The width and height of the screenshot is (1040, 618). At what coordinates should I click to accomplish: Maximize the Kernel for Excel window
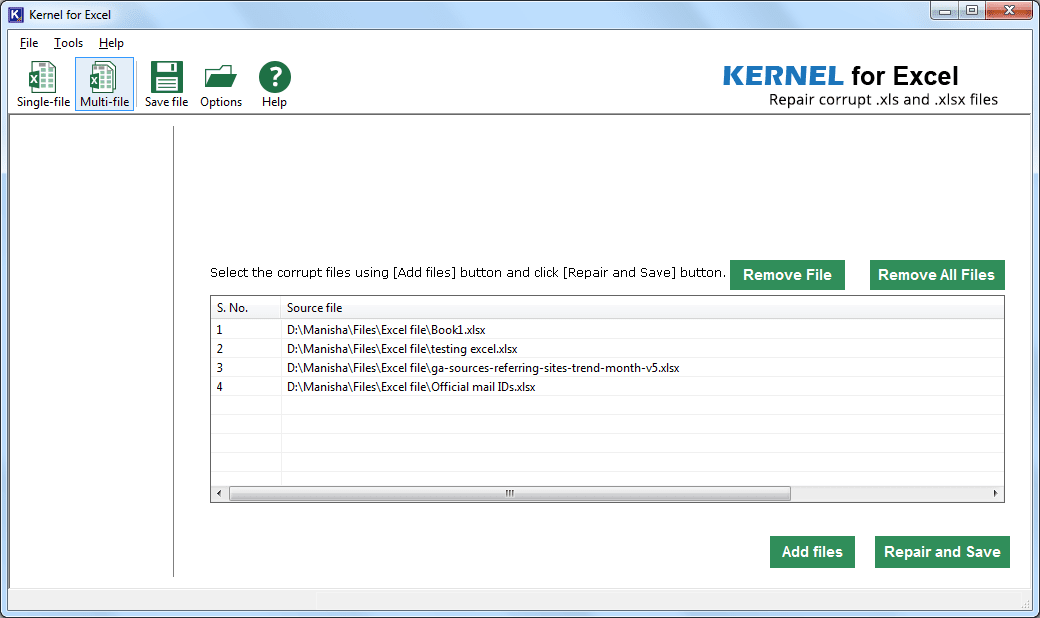coord(972,11)
